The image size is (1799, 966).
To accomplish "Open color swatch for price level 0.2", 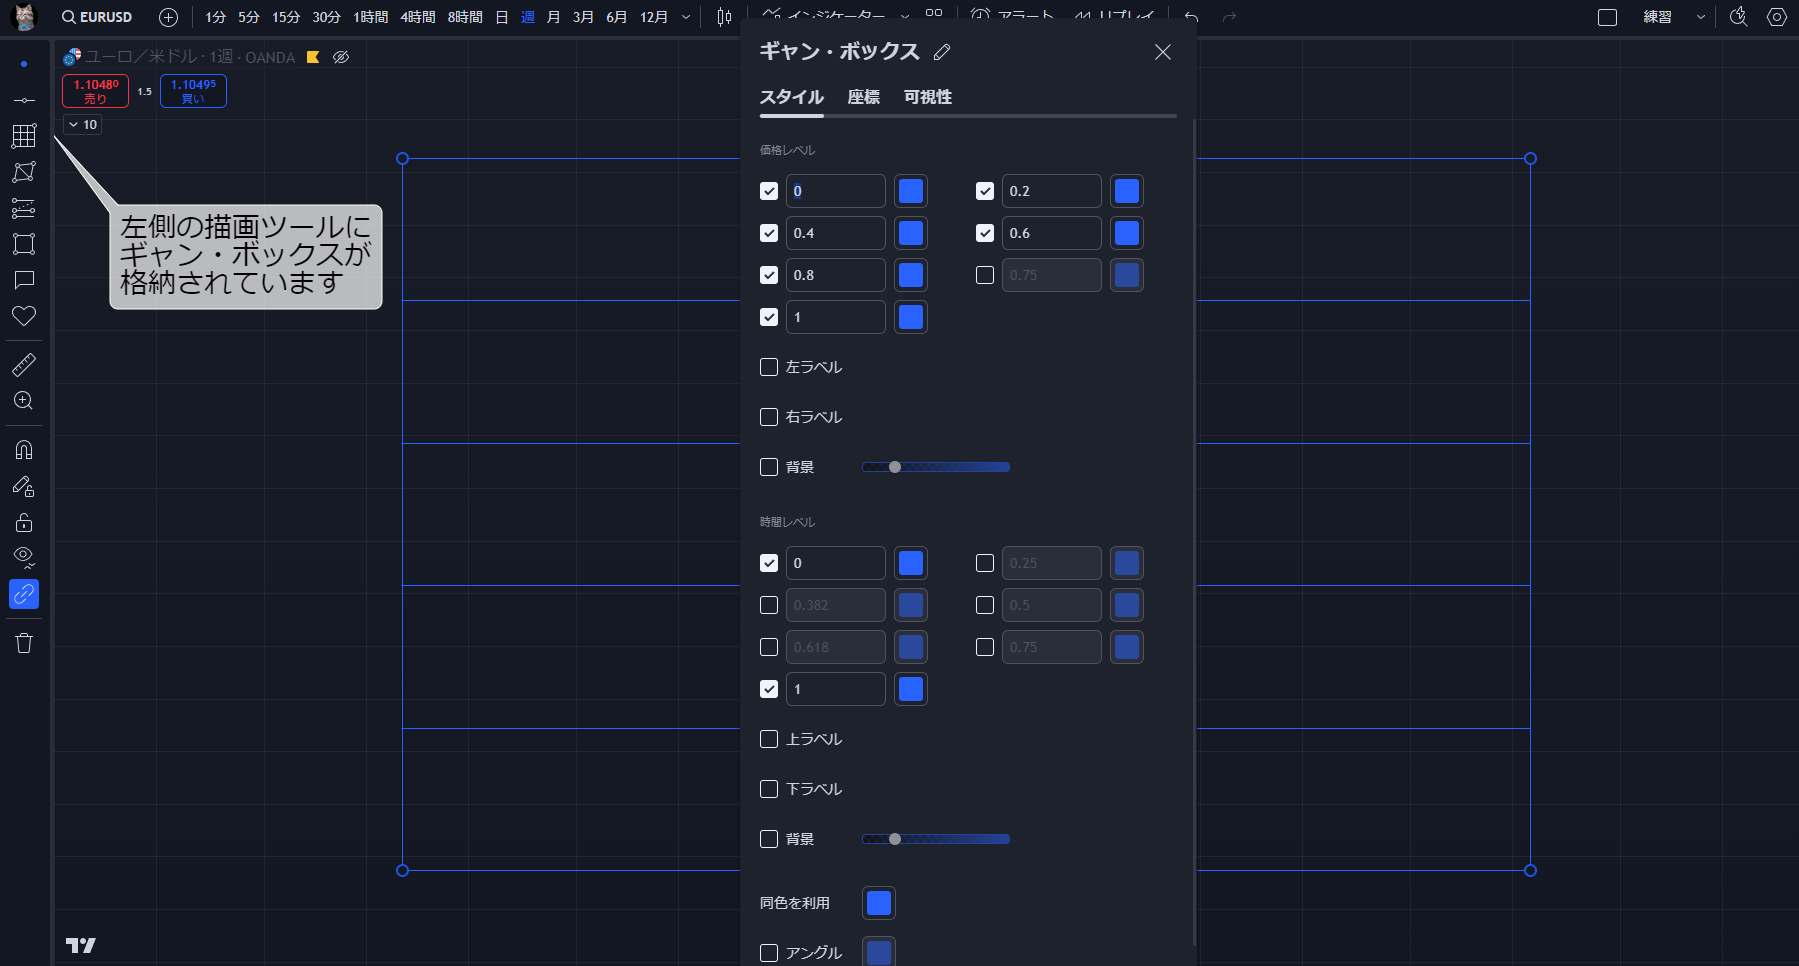I will [x=1127, y=191].
